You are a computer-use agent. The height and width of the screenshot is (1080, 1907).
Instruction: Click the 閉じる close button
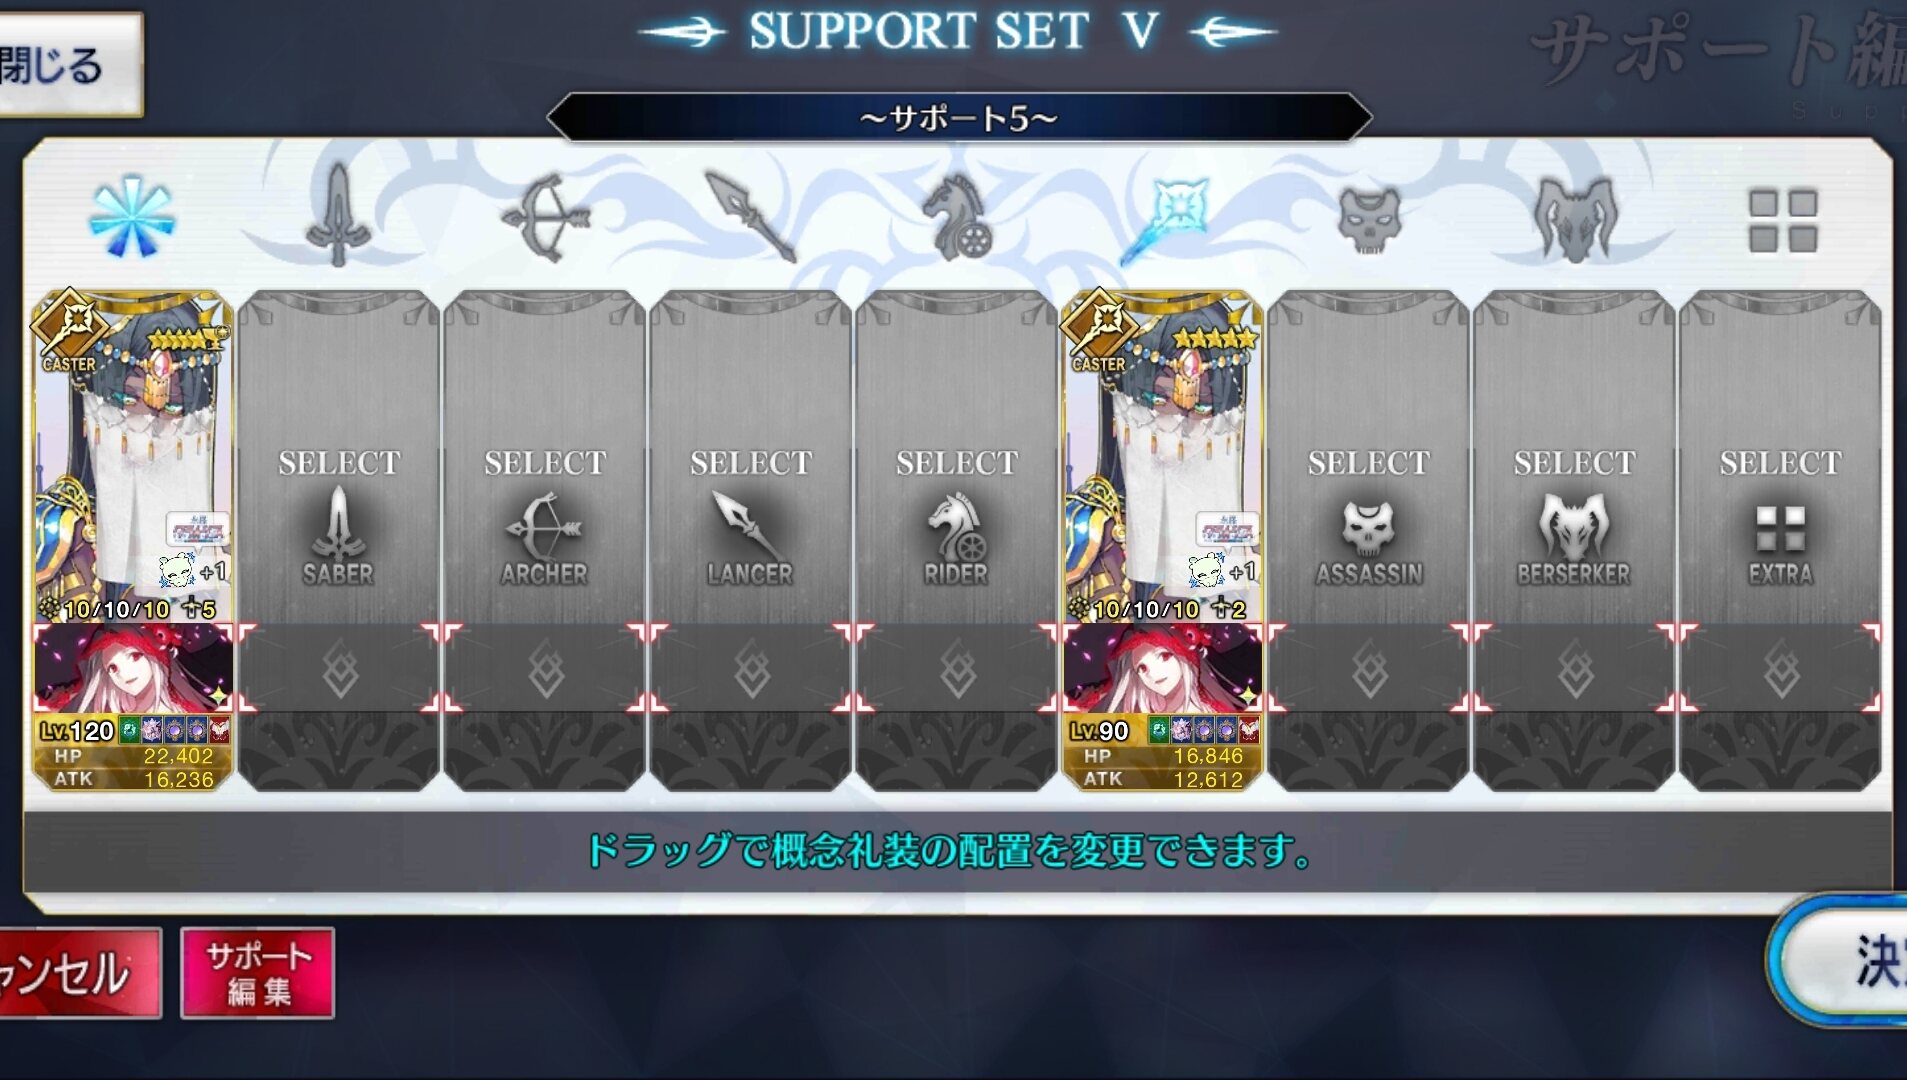(x=68, y=66)
